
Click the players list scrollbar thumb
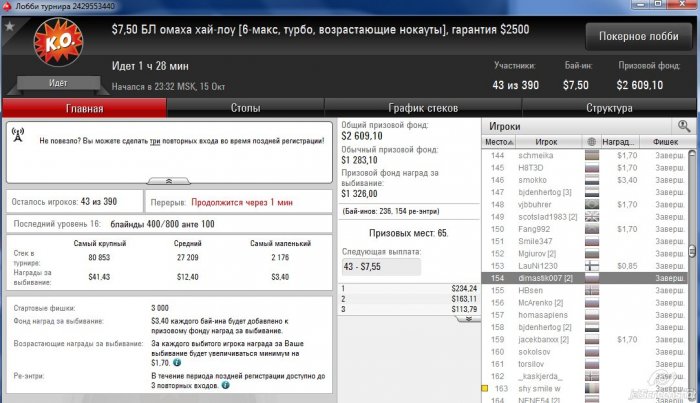click(692, 251)
